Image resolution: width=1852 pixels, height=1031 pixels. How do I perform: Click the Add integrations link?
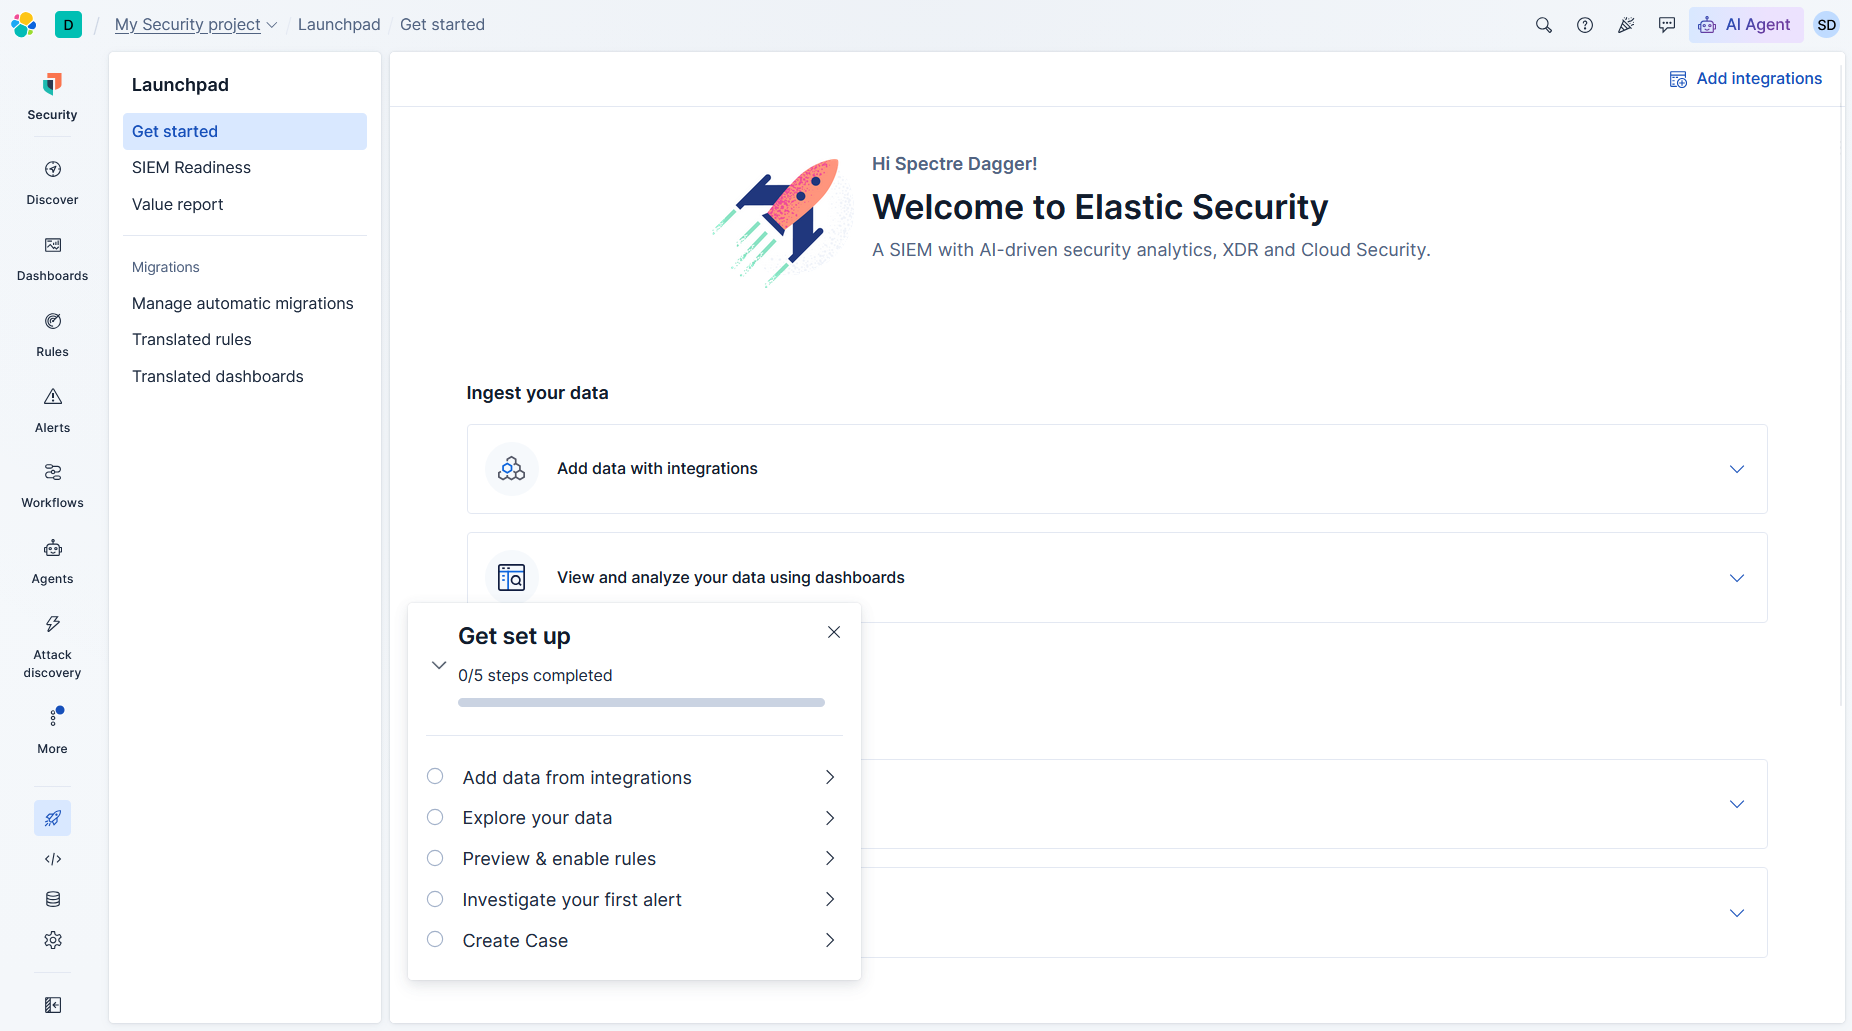(1745, 79)
